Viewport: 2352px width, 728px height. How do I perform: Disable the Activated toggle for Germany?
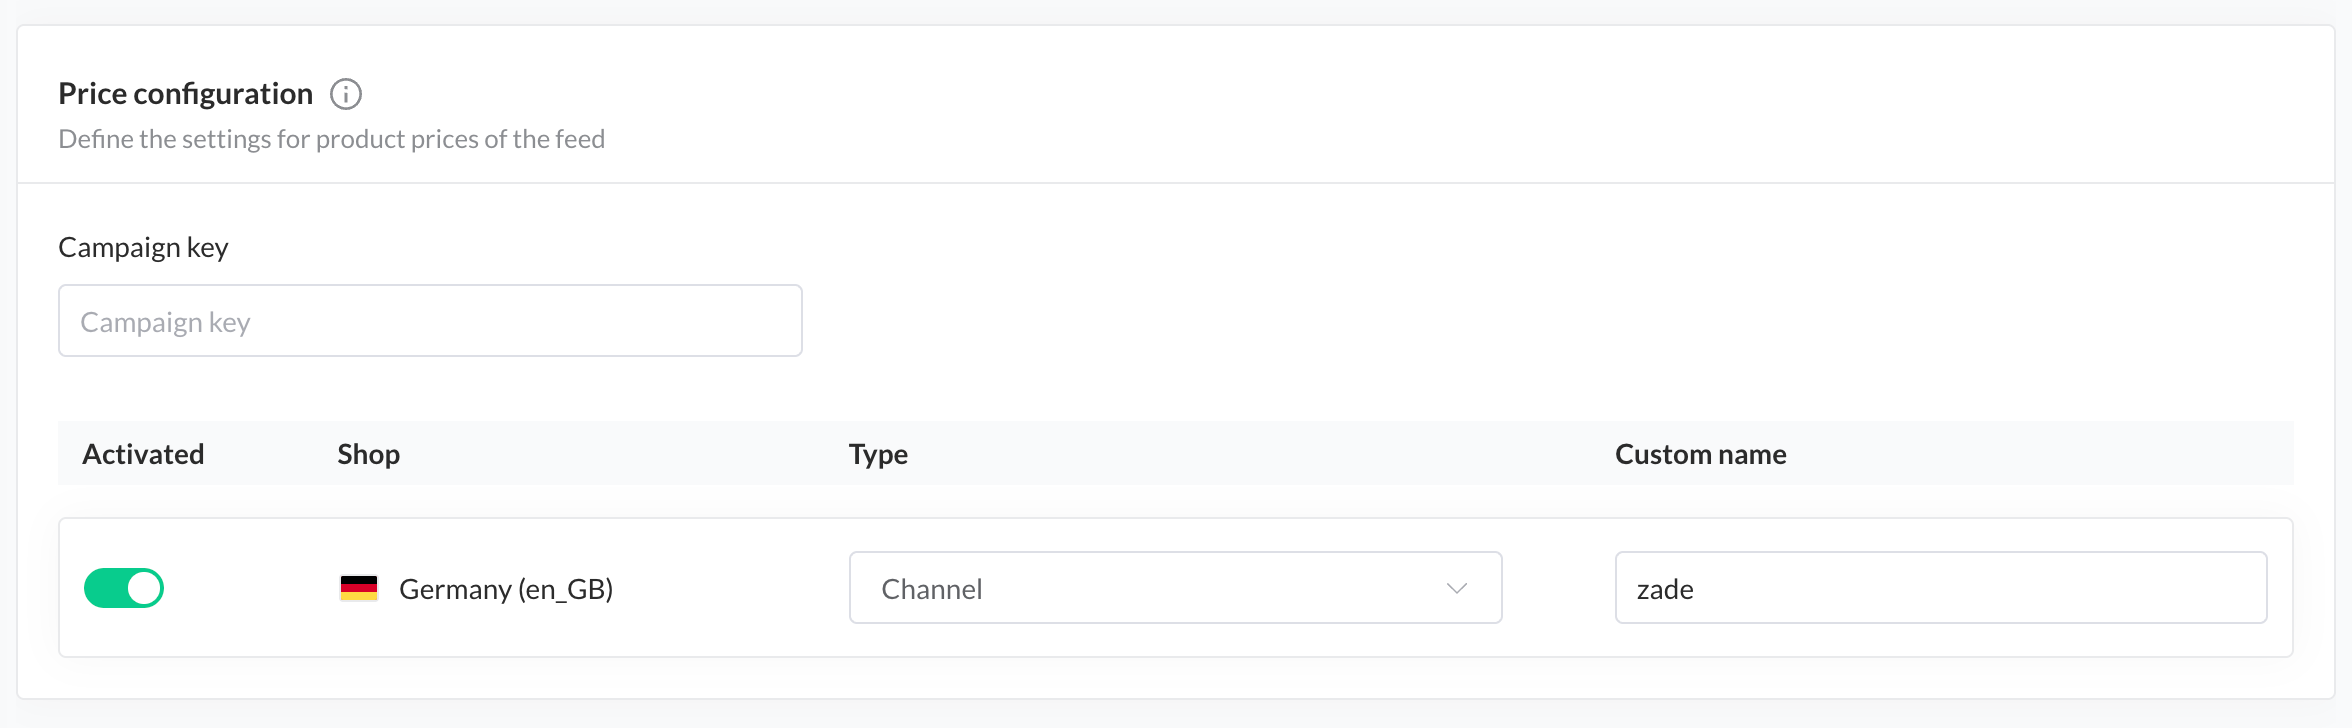[x=124, y=588]
